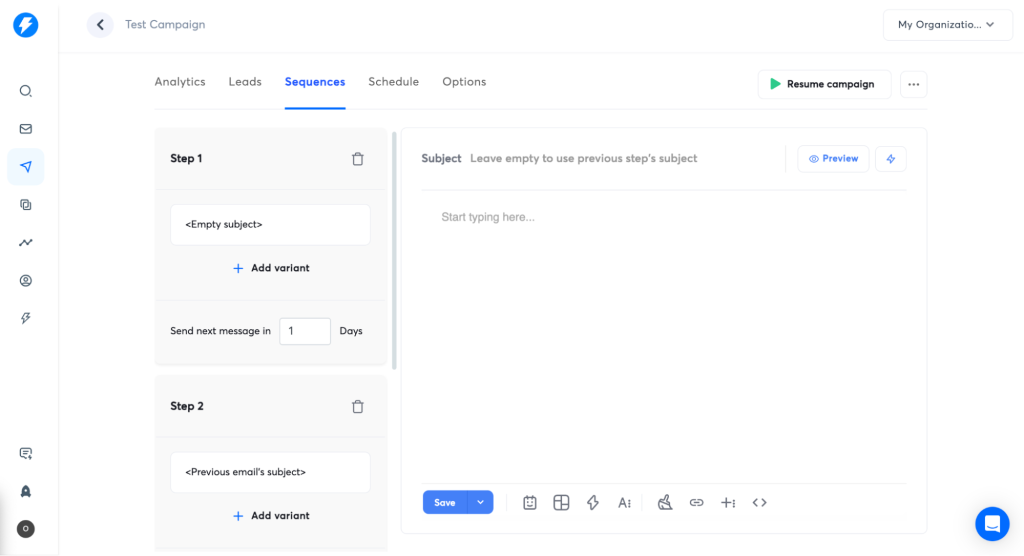Open the feedback chat sidebar icon
The width and height of the screenshot is (1024, 556).
25,453
